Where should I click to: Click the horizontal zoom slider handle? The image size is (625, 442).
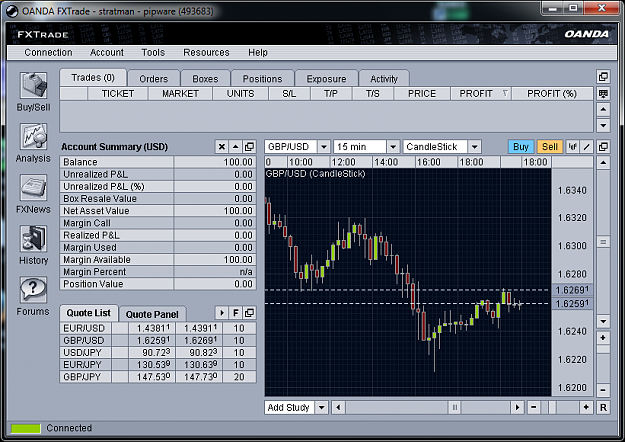tap(552, 407)
